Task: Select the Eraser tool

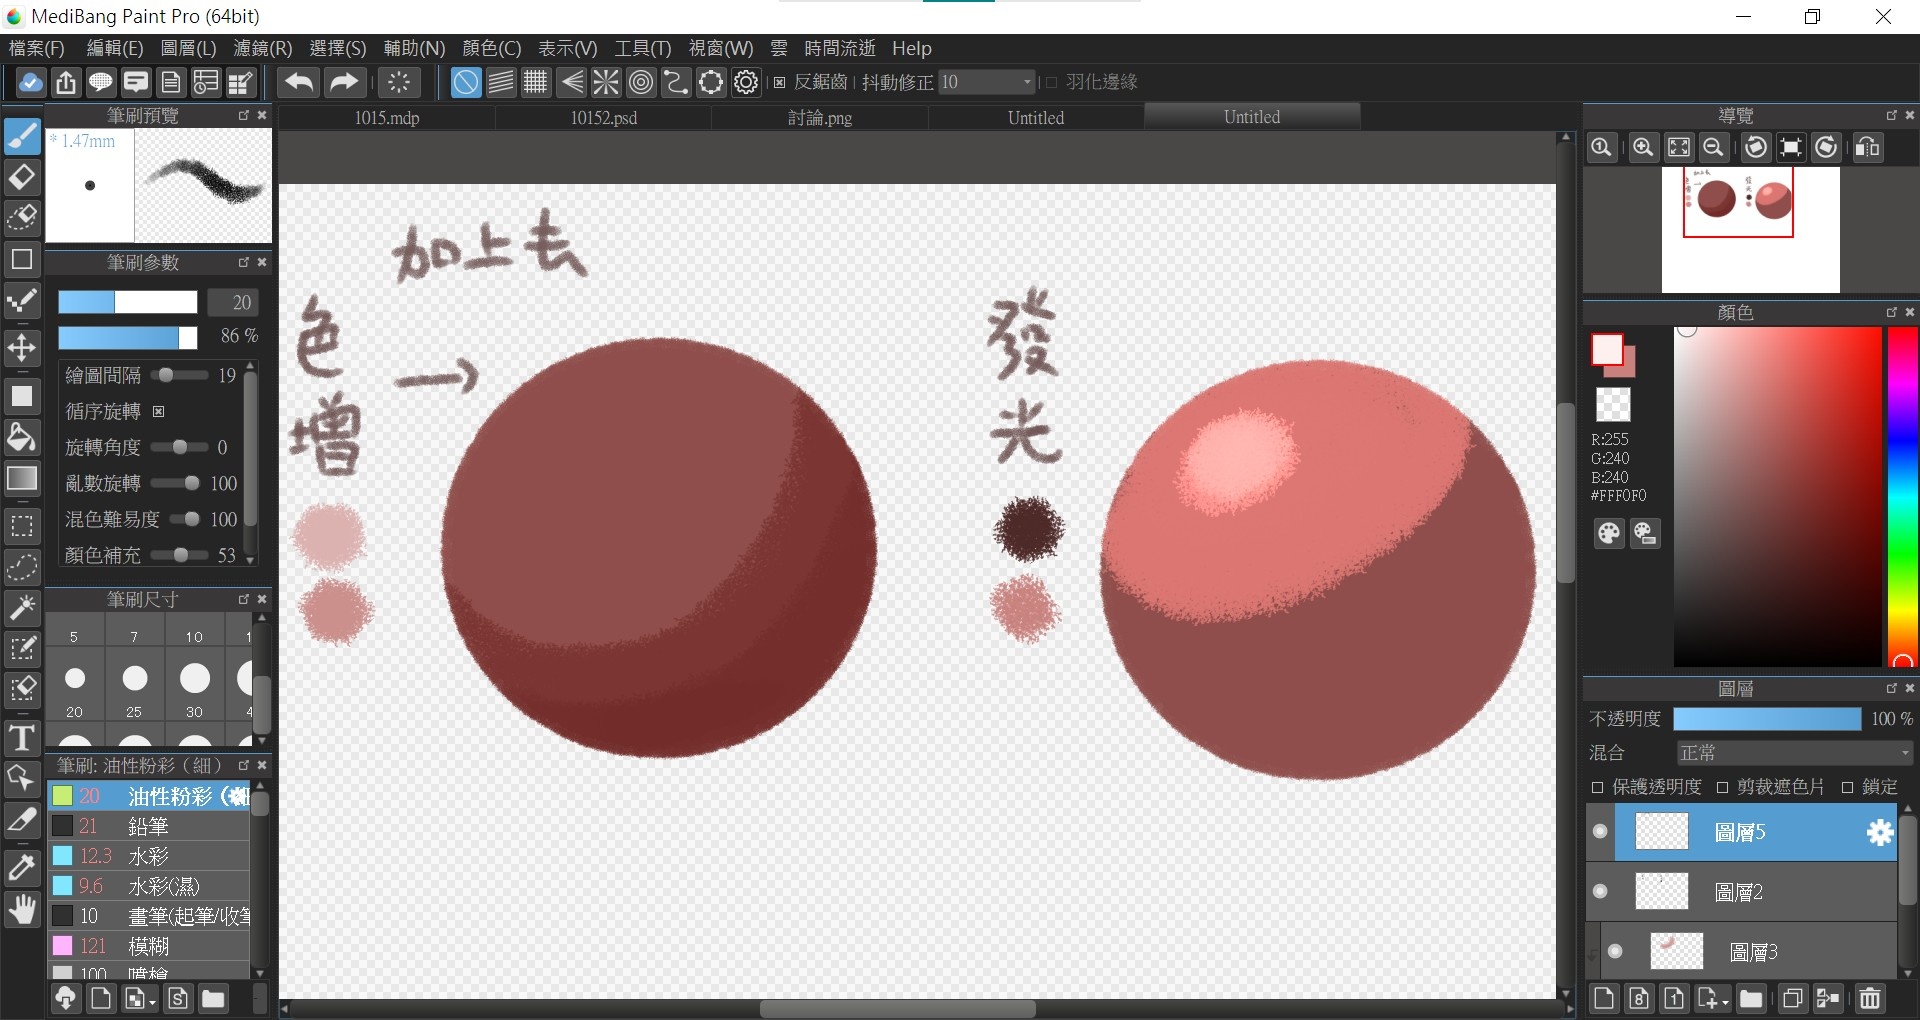Action: pos(22,177)
